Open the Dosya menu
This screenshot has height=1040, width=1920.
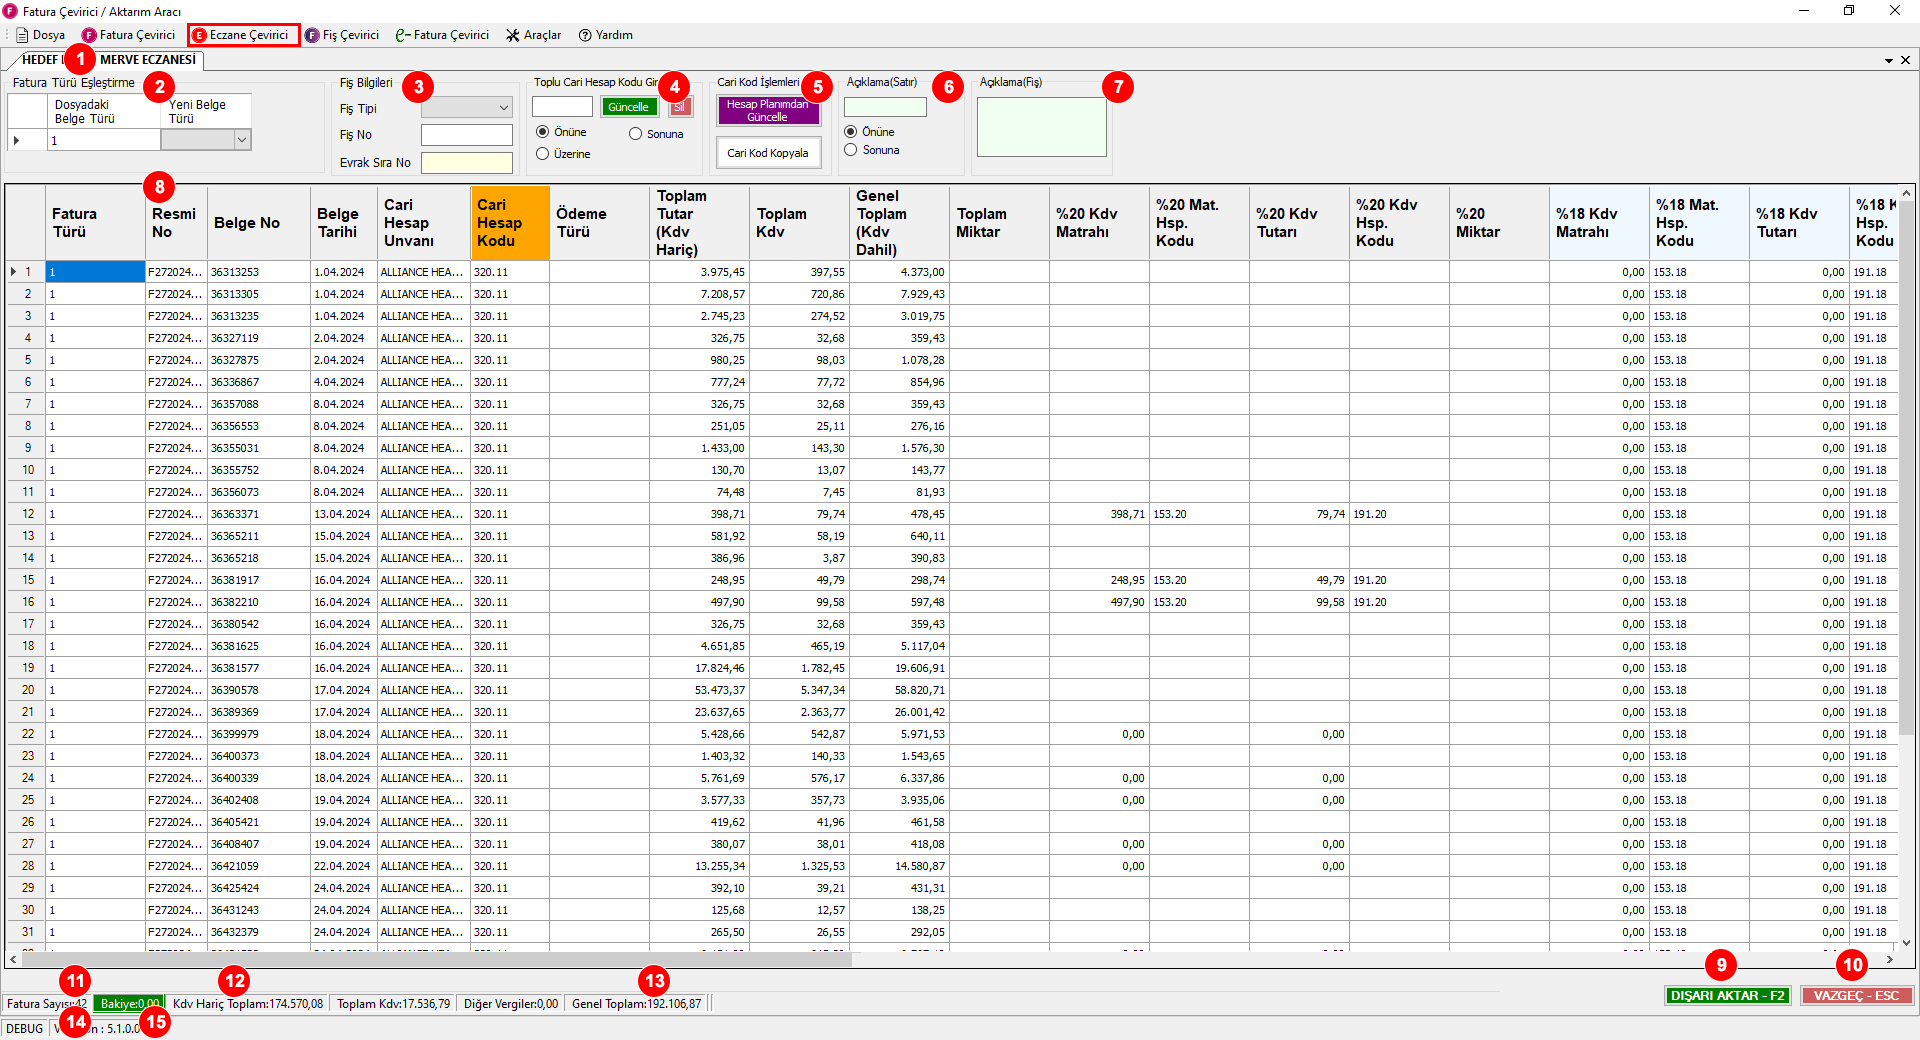(x=41, y=35)
